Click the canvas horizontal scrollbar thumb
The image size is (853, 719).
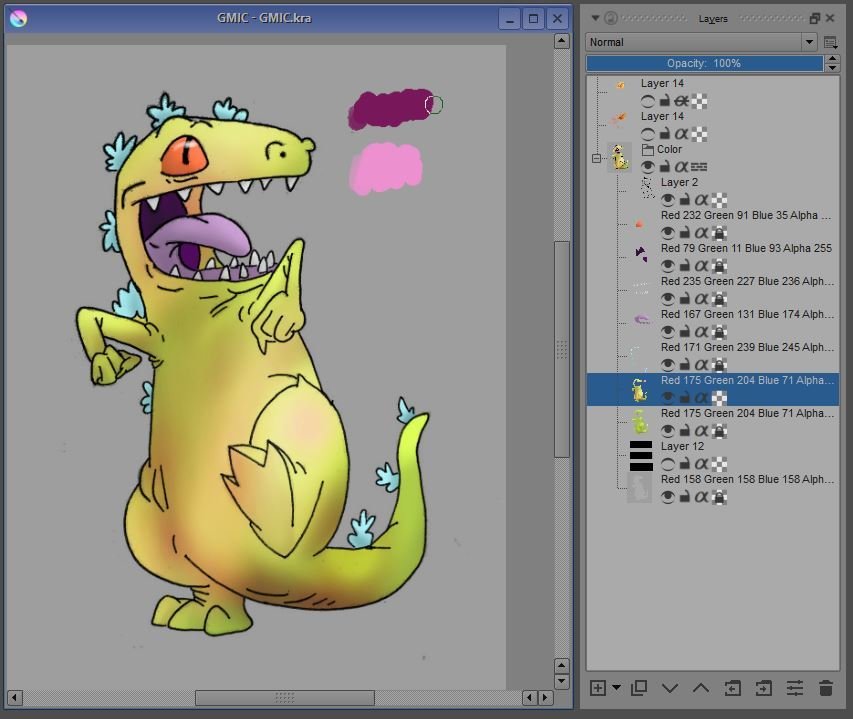click(x=285, y=697)
